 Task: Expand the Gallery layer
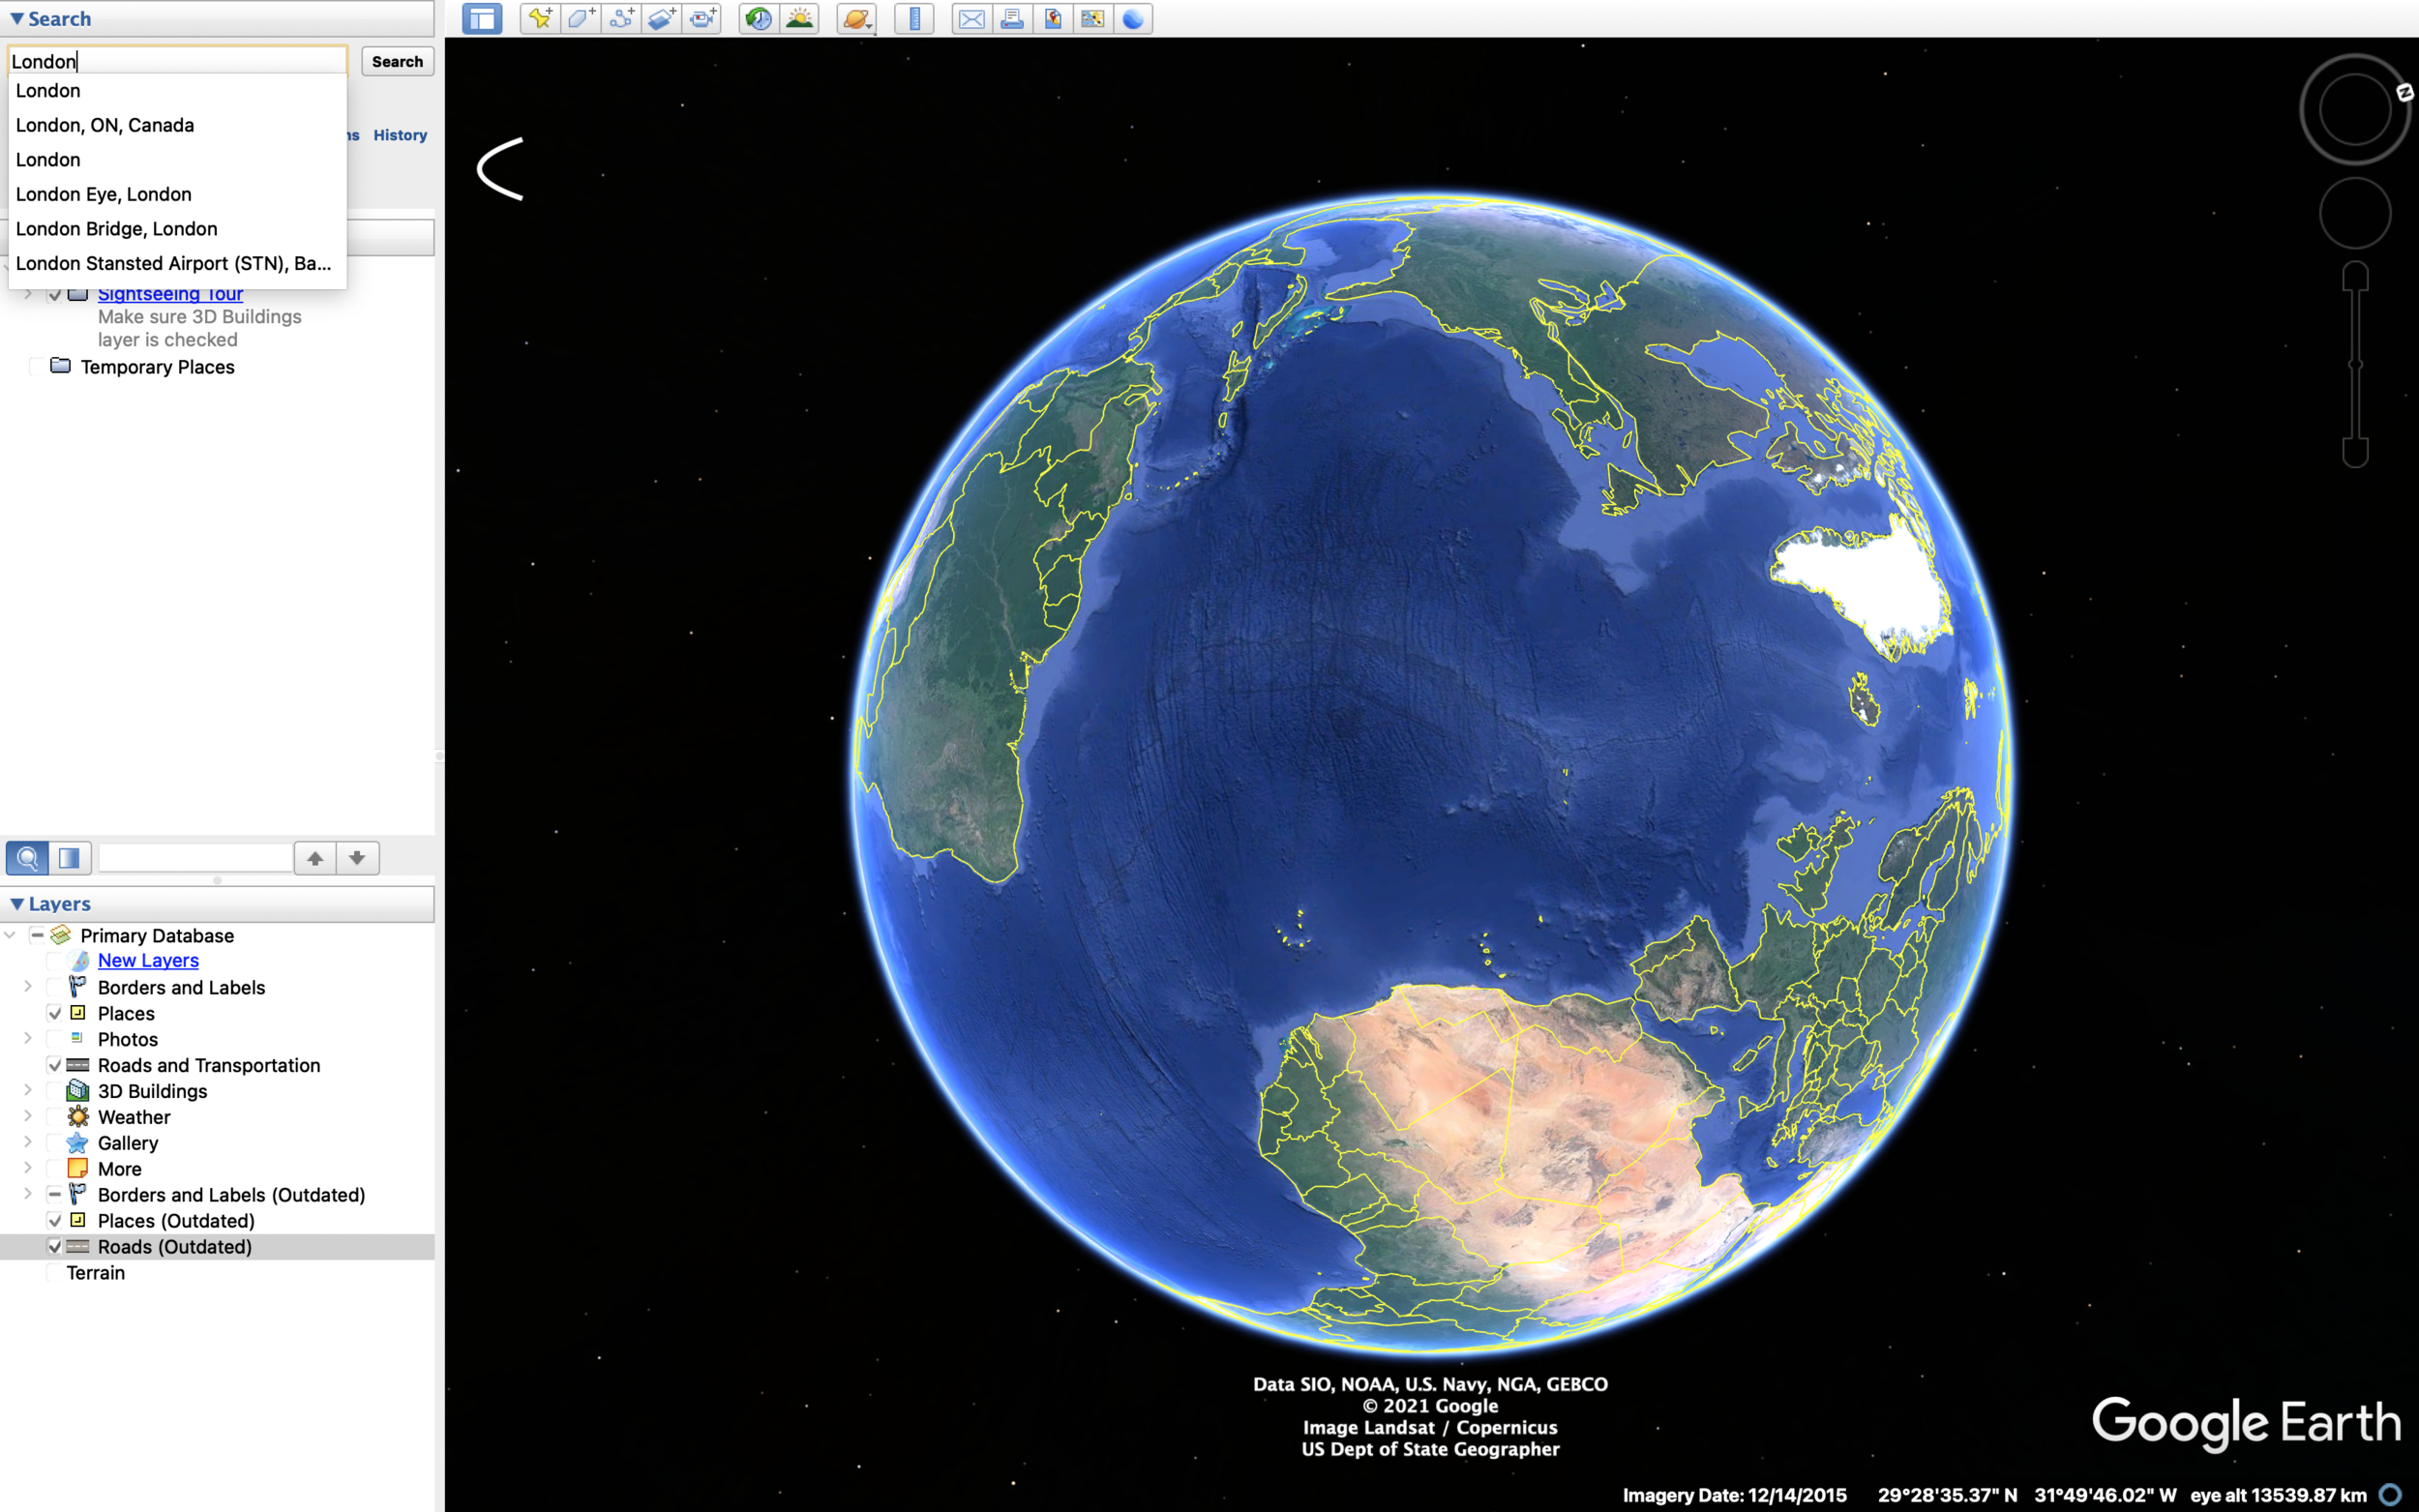28,1143
